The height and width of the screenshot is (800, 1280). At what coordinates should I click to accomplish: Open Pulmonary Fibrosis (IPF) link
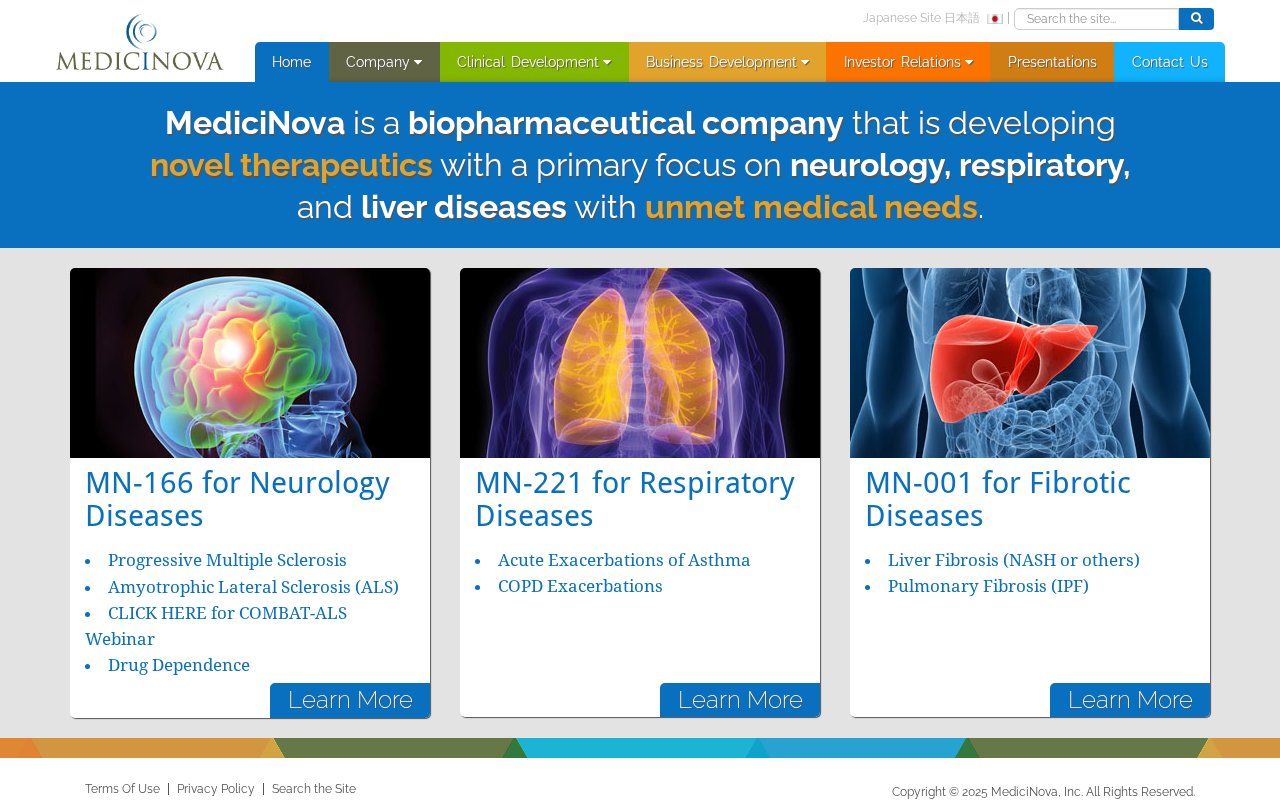coord(988,586)
